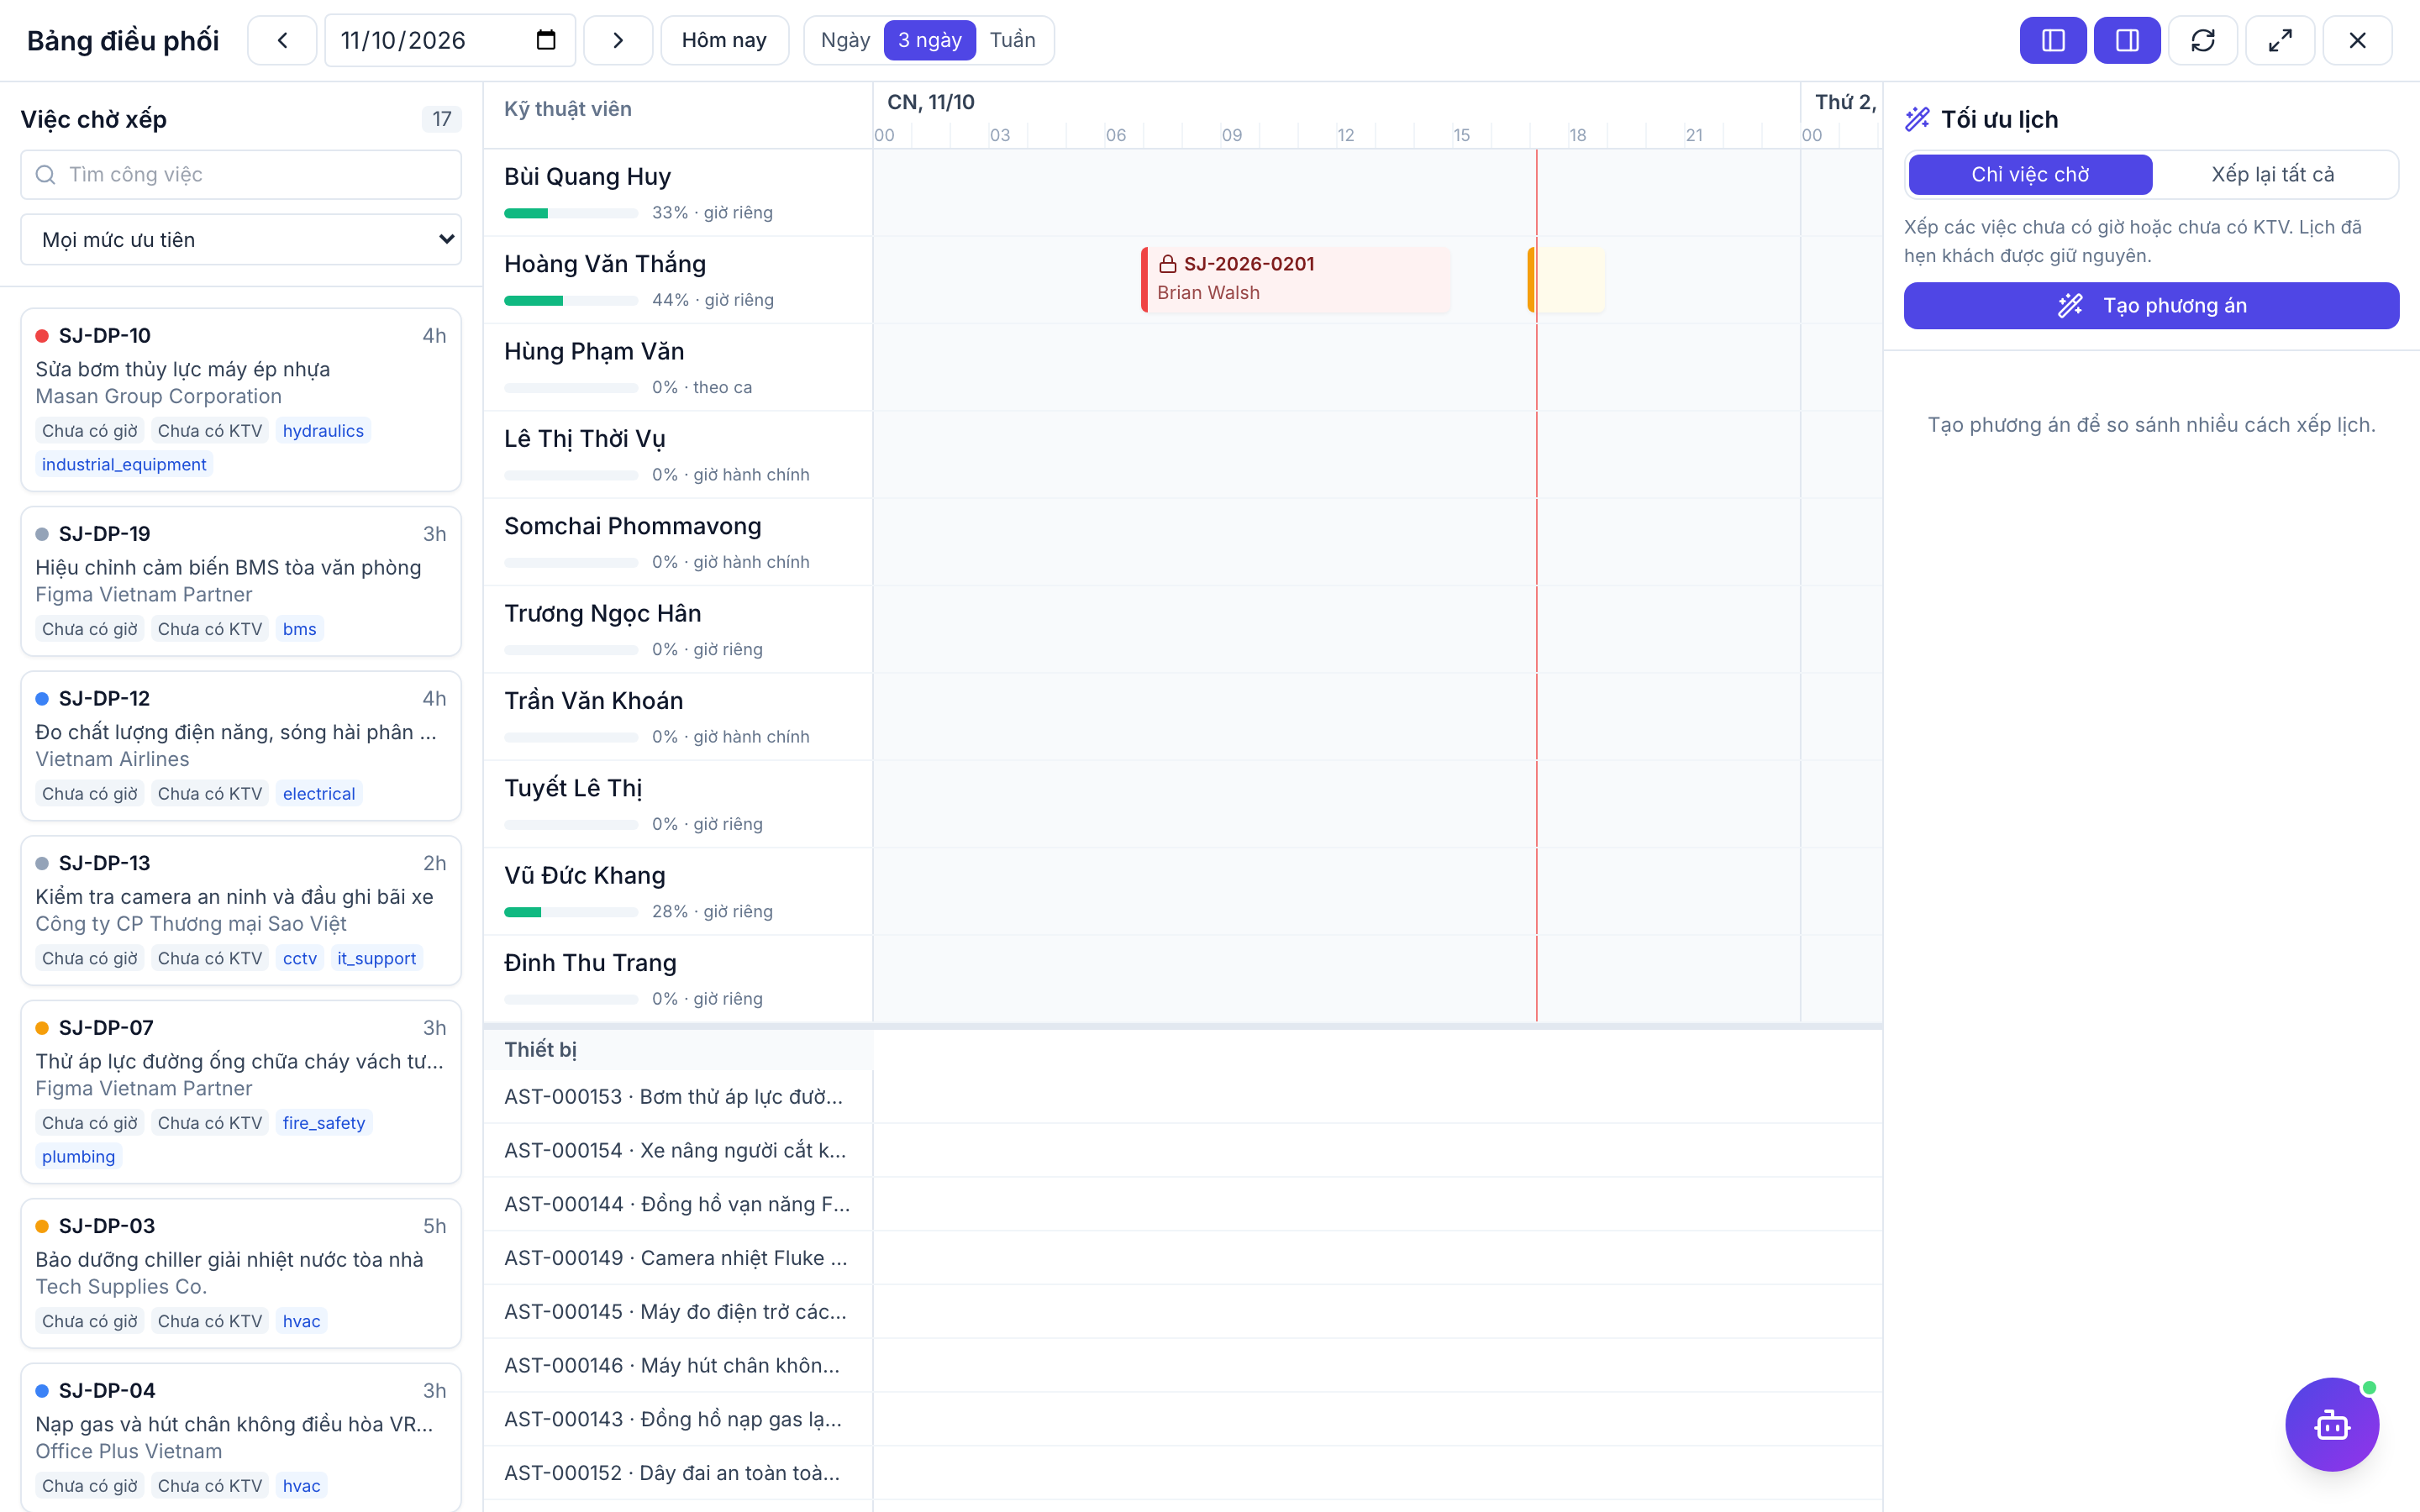Expand the board to fullscreen
The image size is (2420, 1512).
2280,40
